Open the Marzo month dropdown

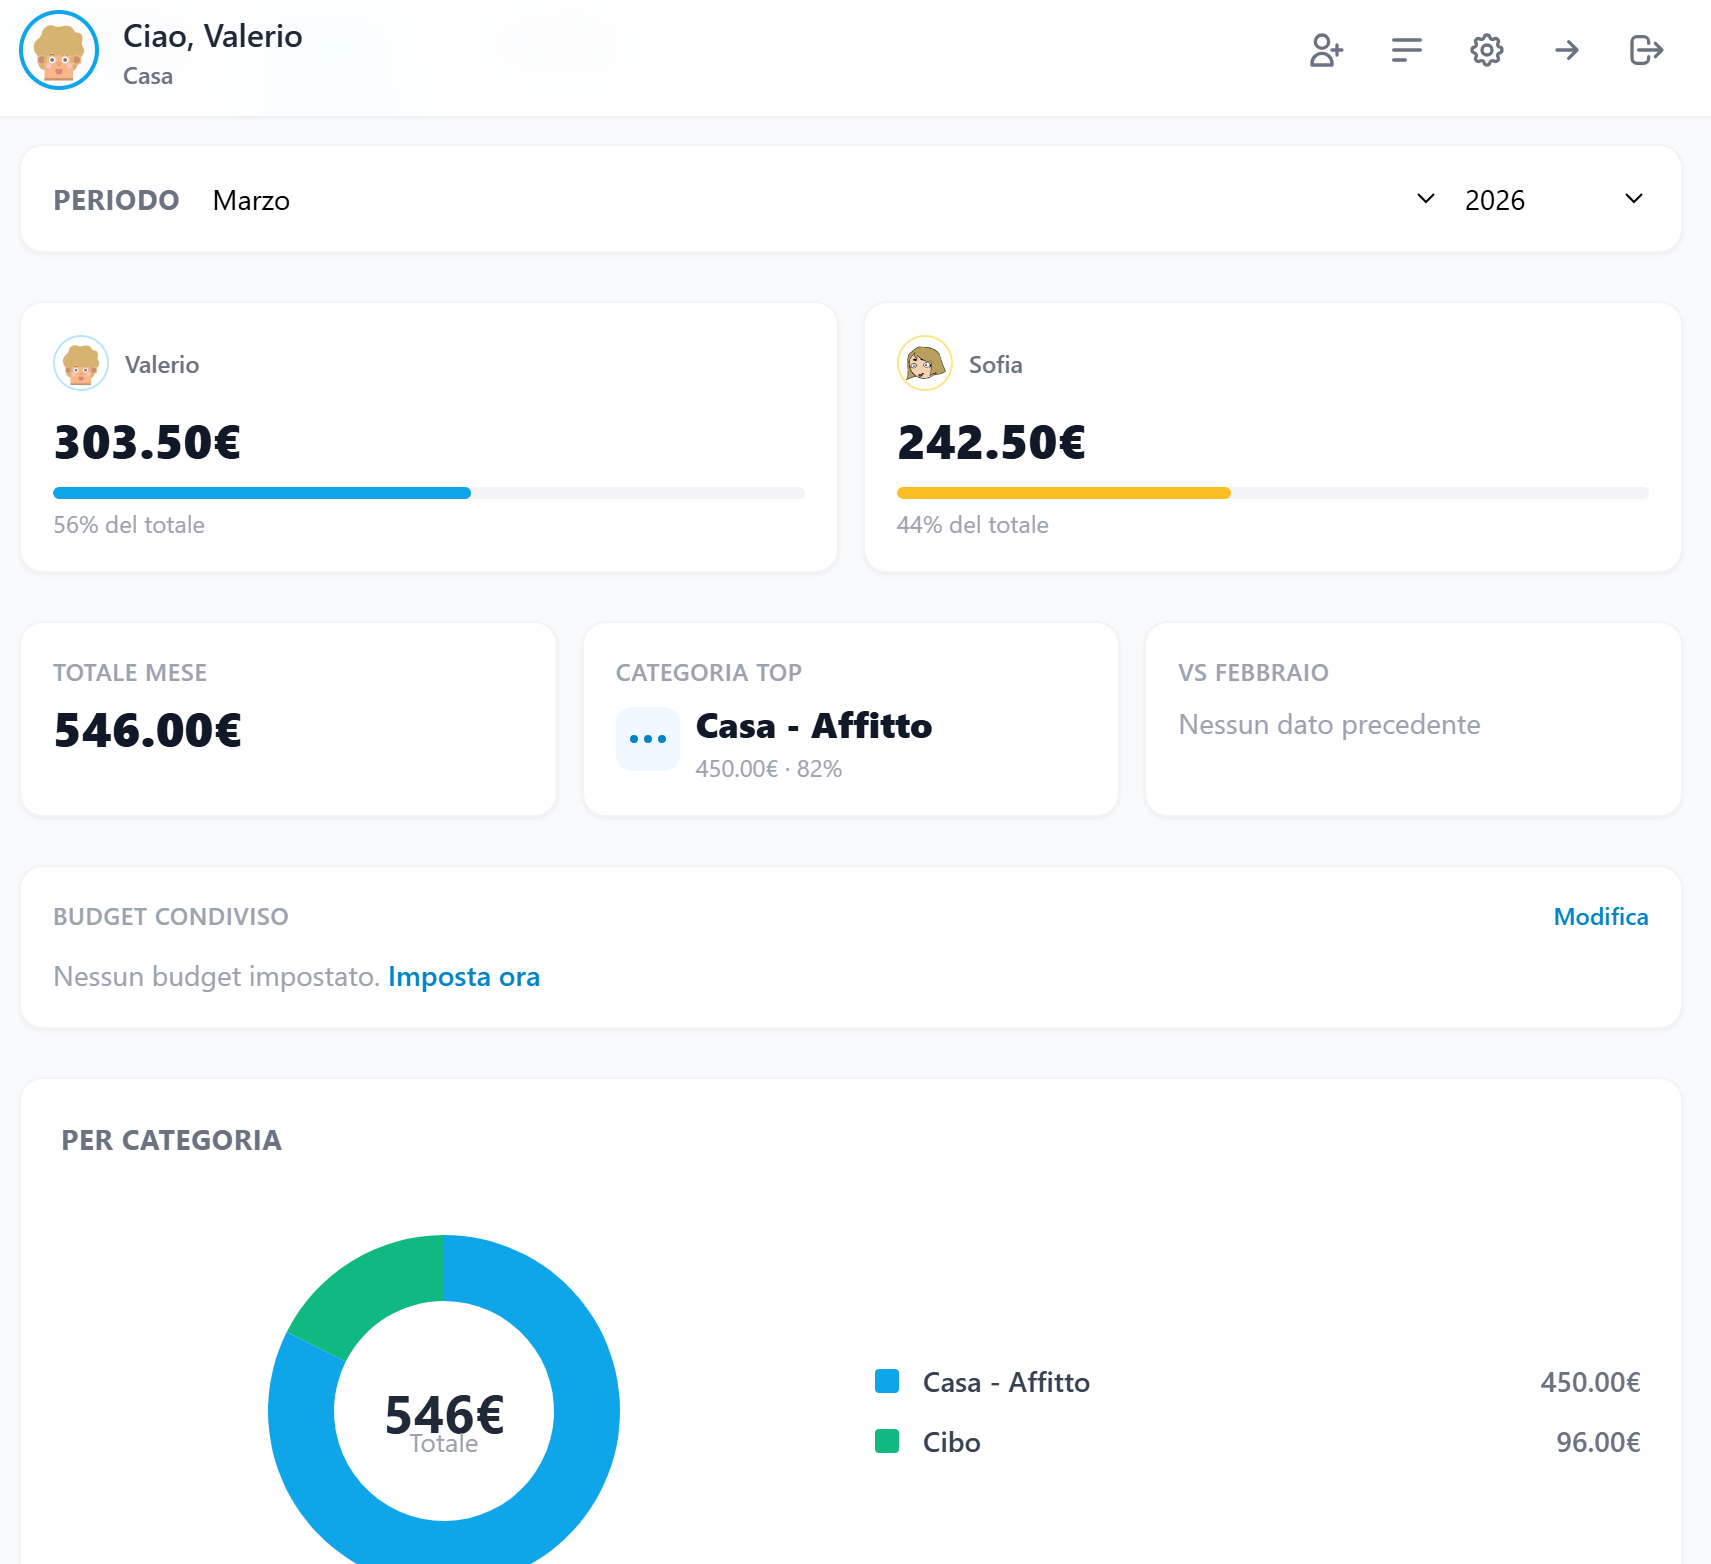click(250, 200)
